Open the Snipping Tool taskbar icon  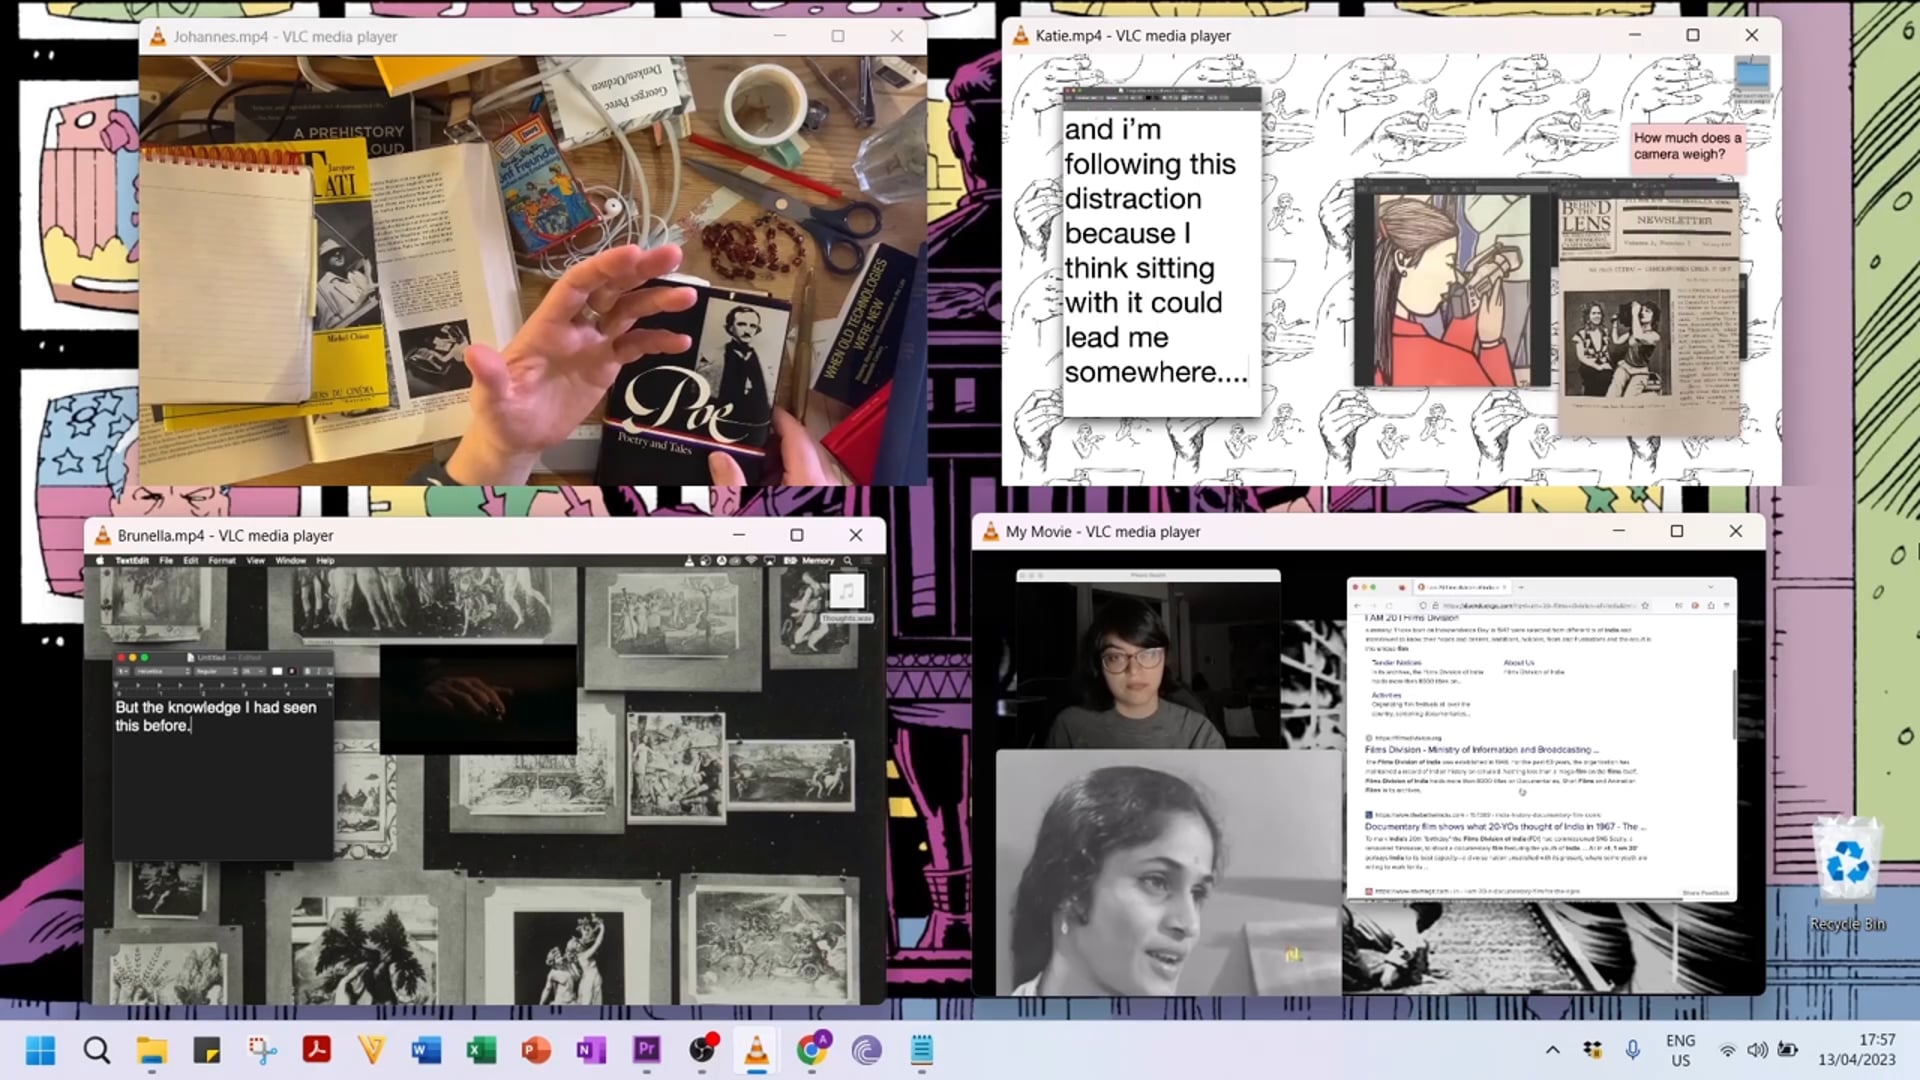(262, 1050)
